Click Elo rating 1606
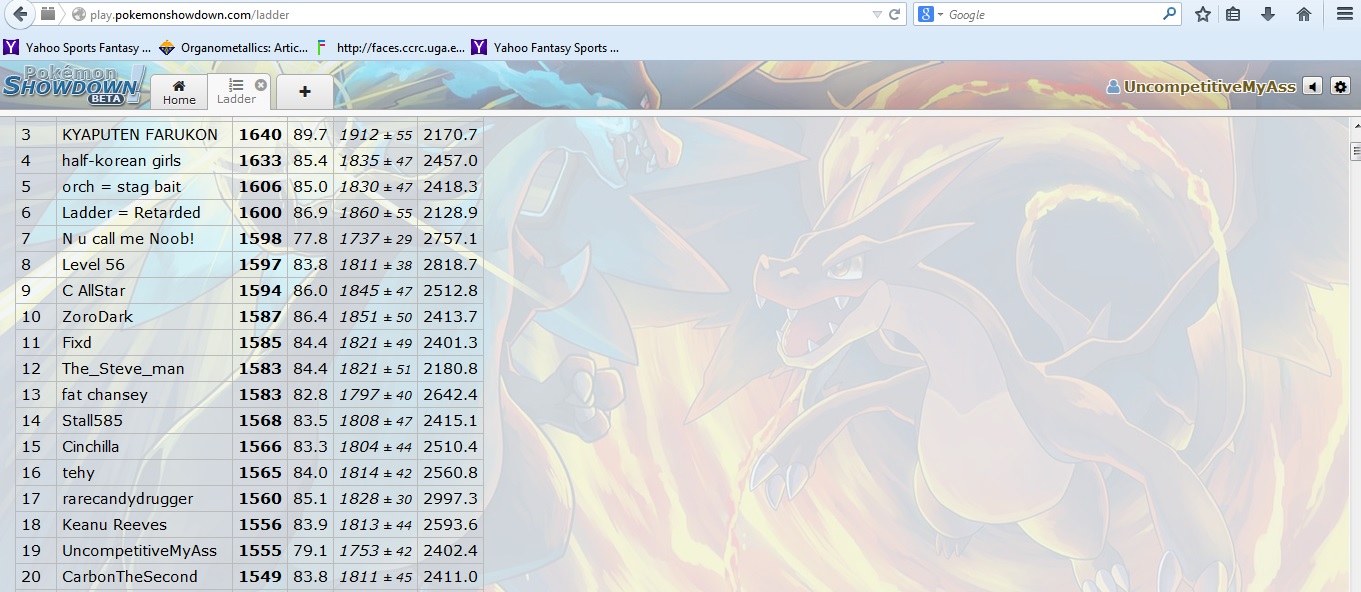The height and width of the screenshot is (592, 1361). click(x=260, y=186)
